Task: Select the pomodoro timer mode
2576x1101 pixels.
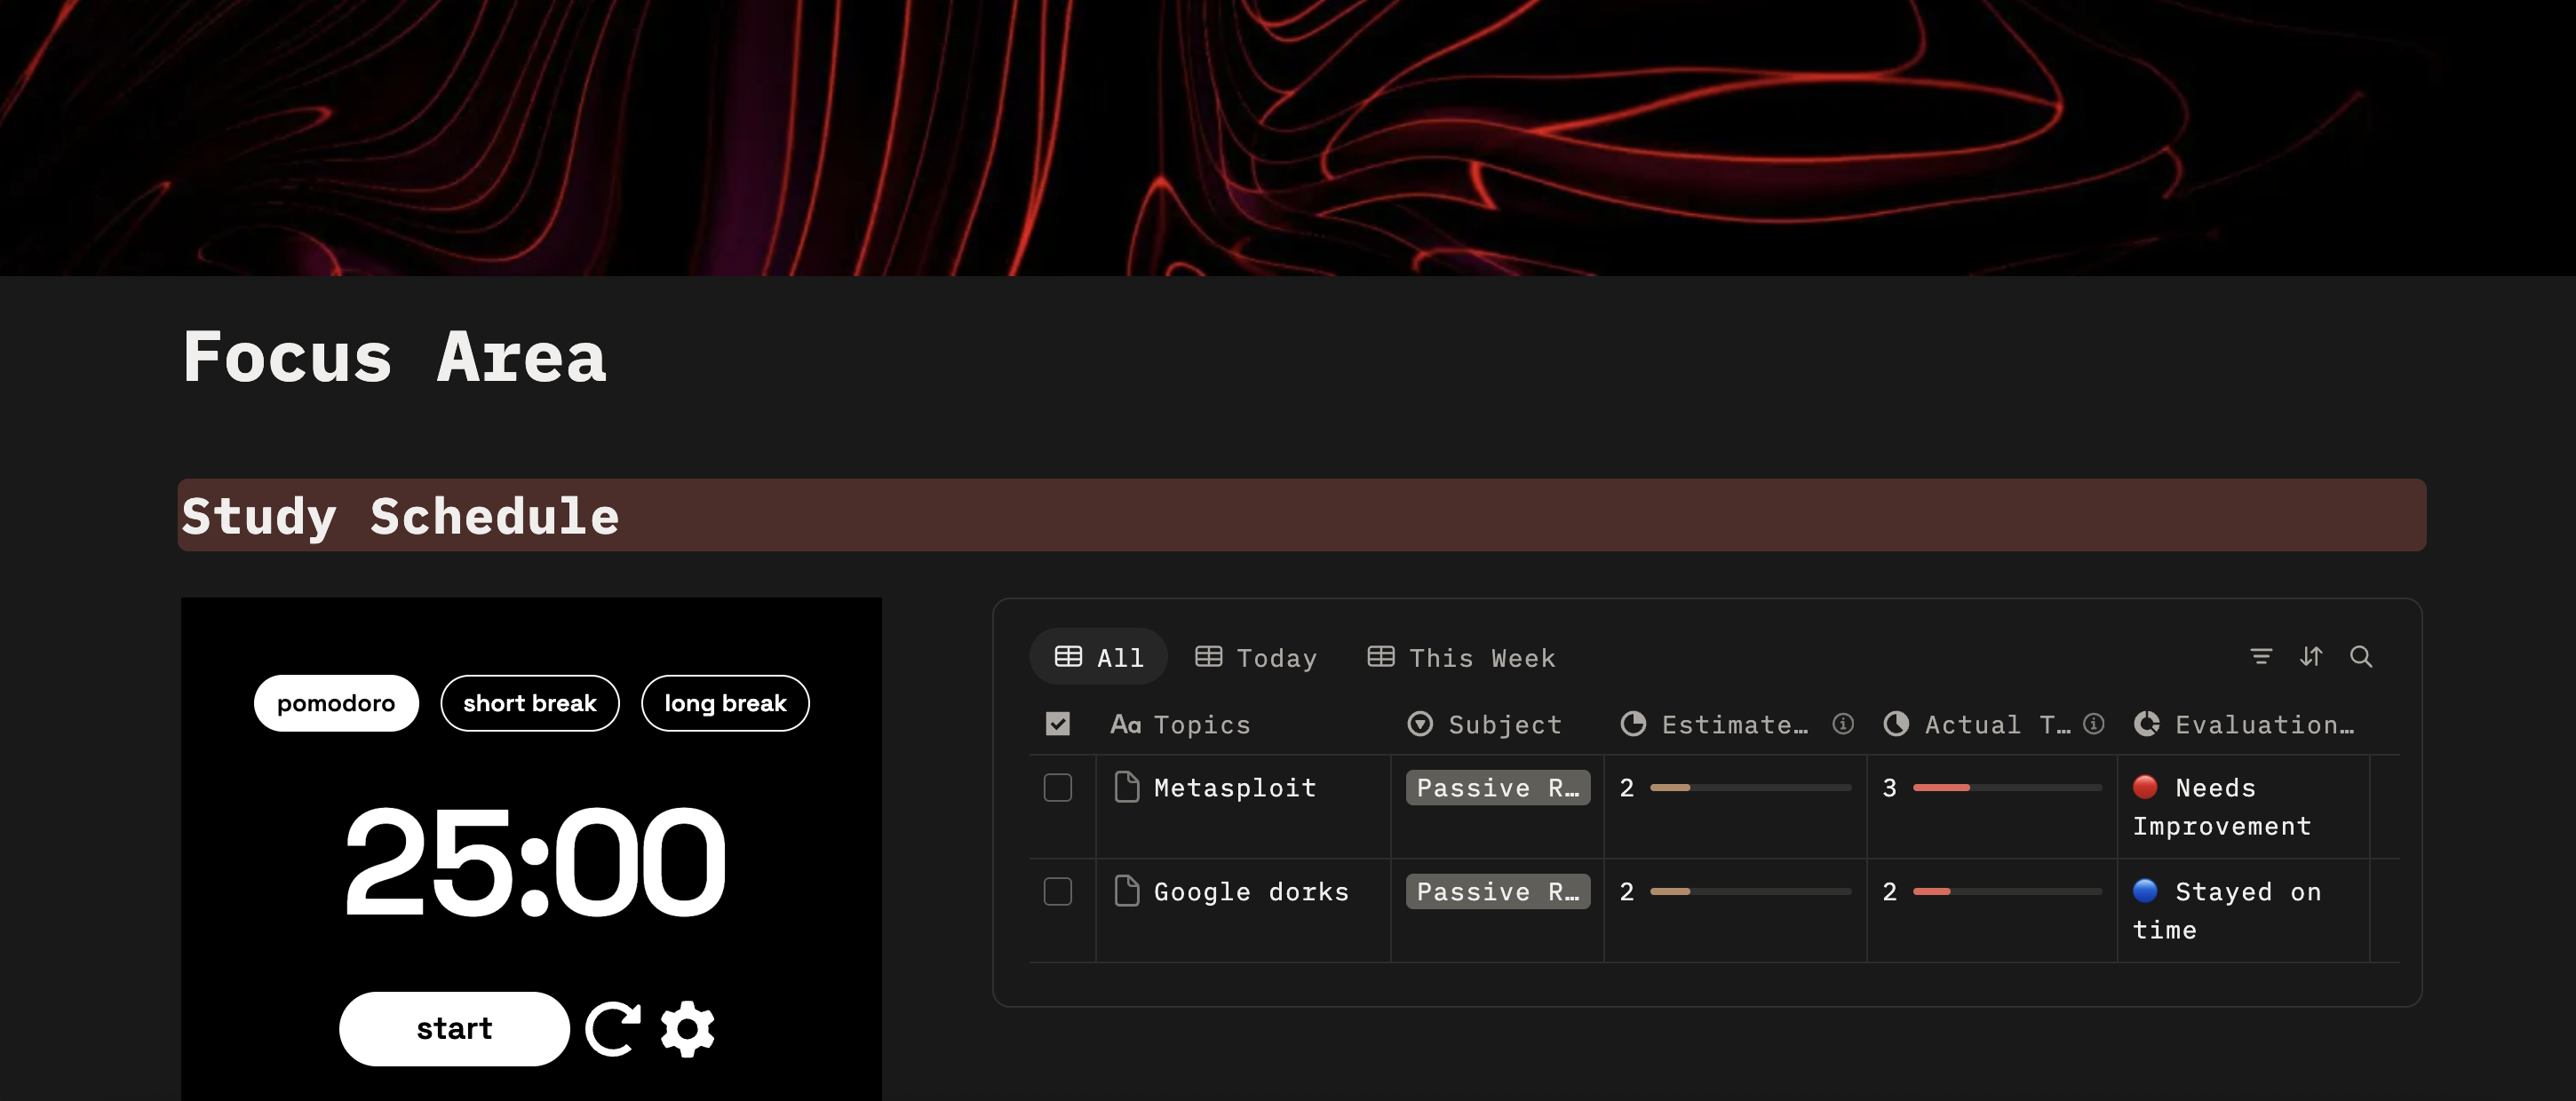Action: [x=336, y=703]
